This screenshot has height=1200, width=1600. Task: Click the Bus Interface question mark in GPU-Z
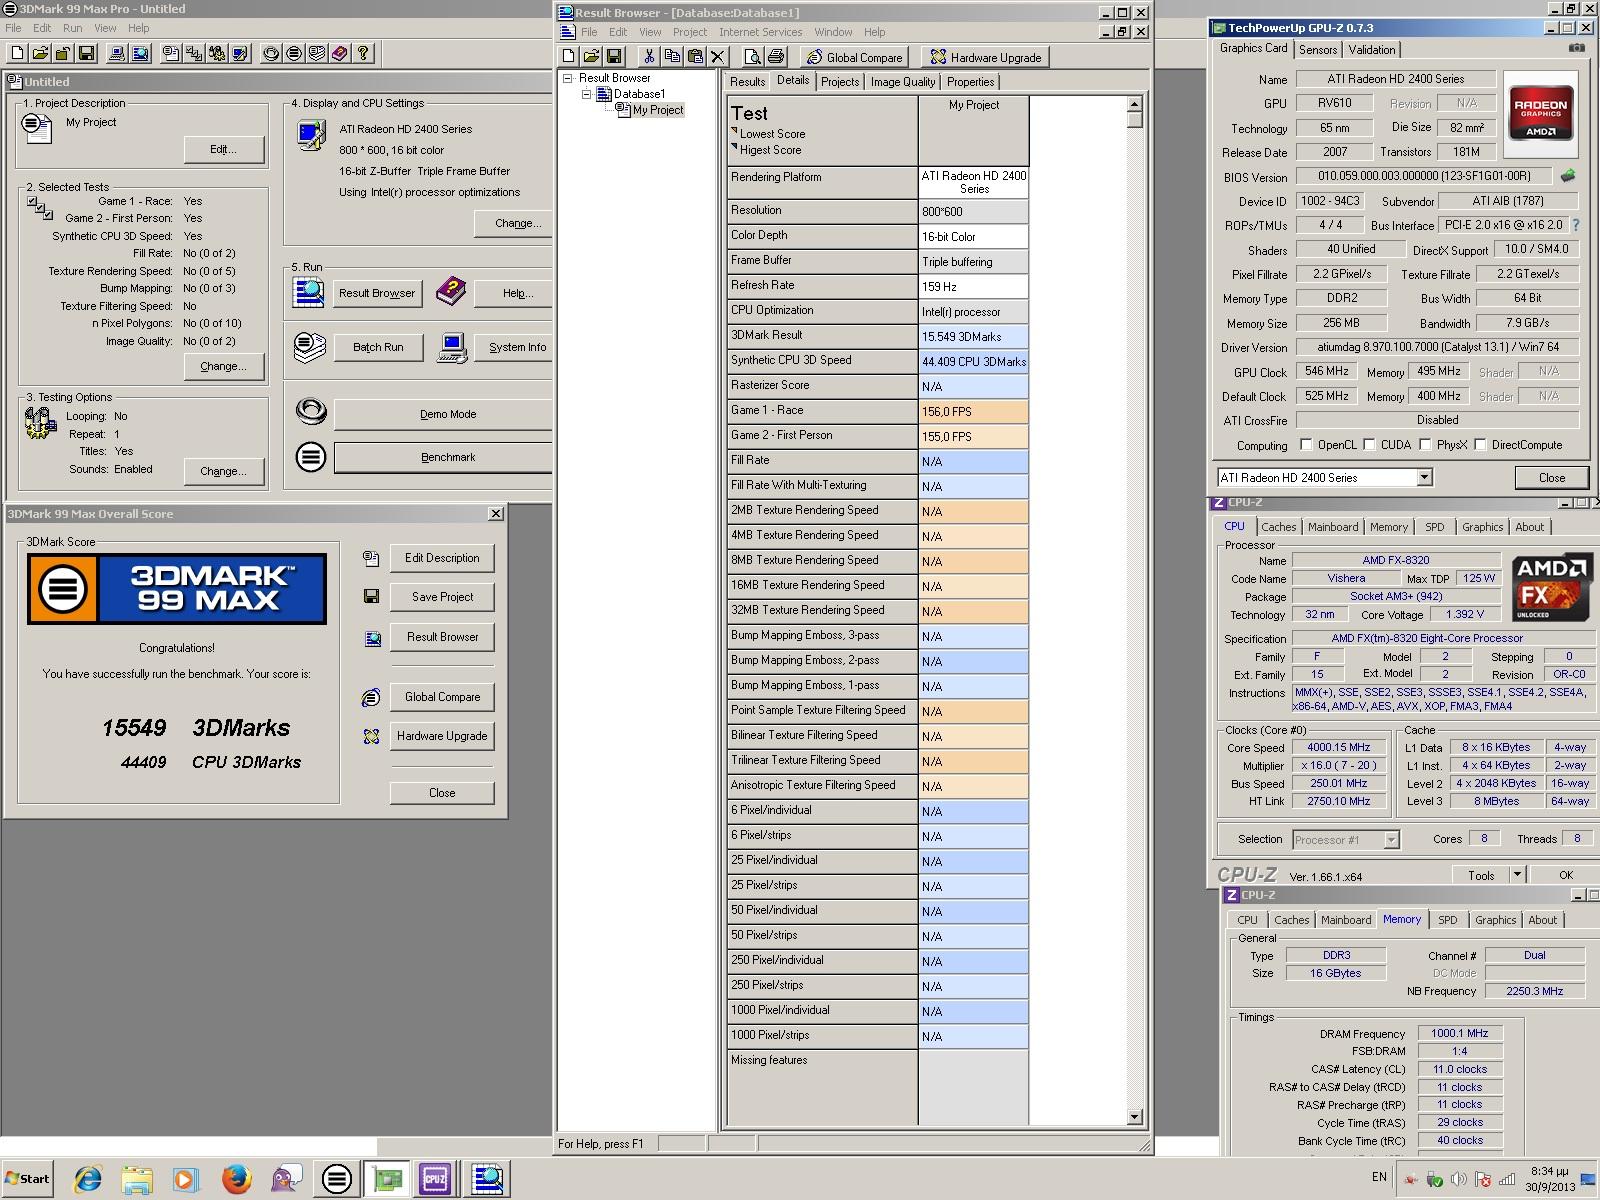coord(1577,225)
